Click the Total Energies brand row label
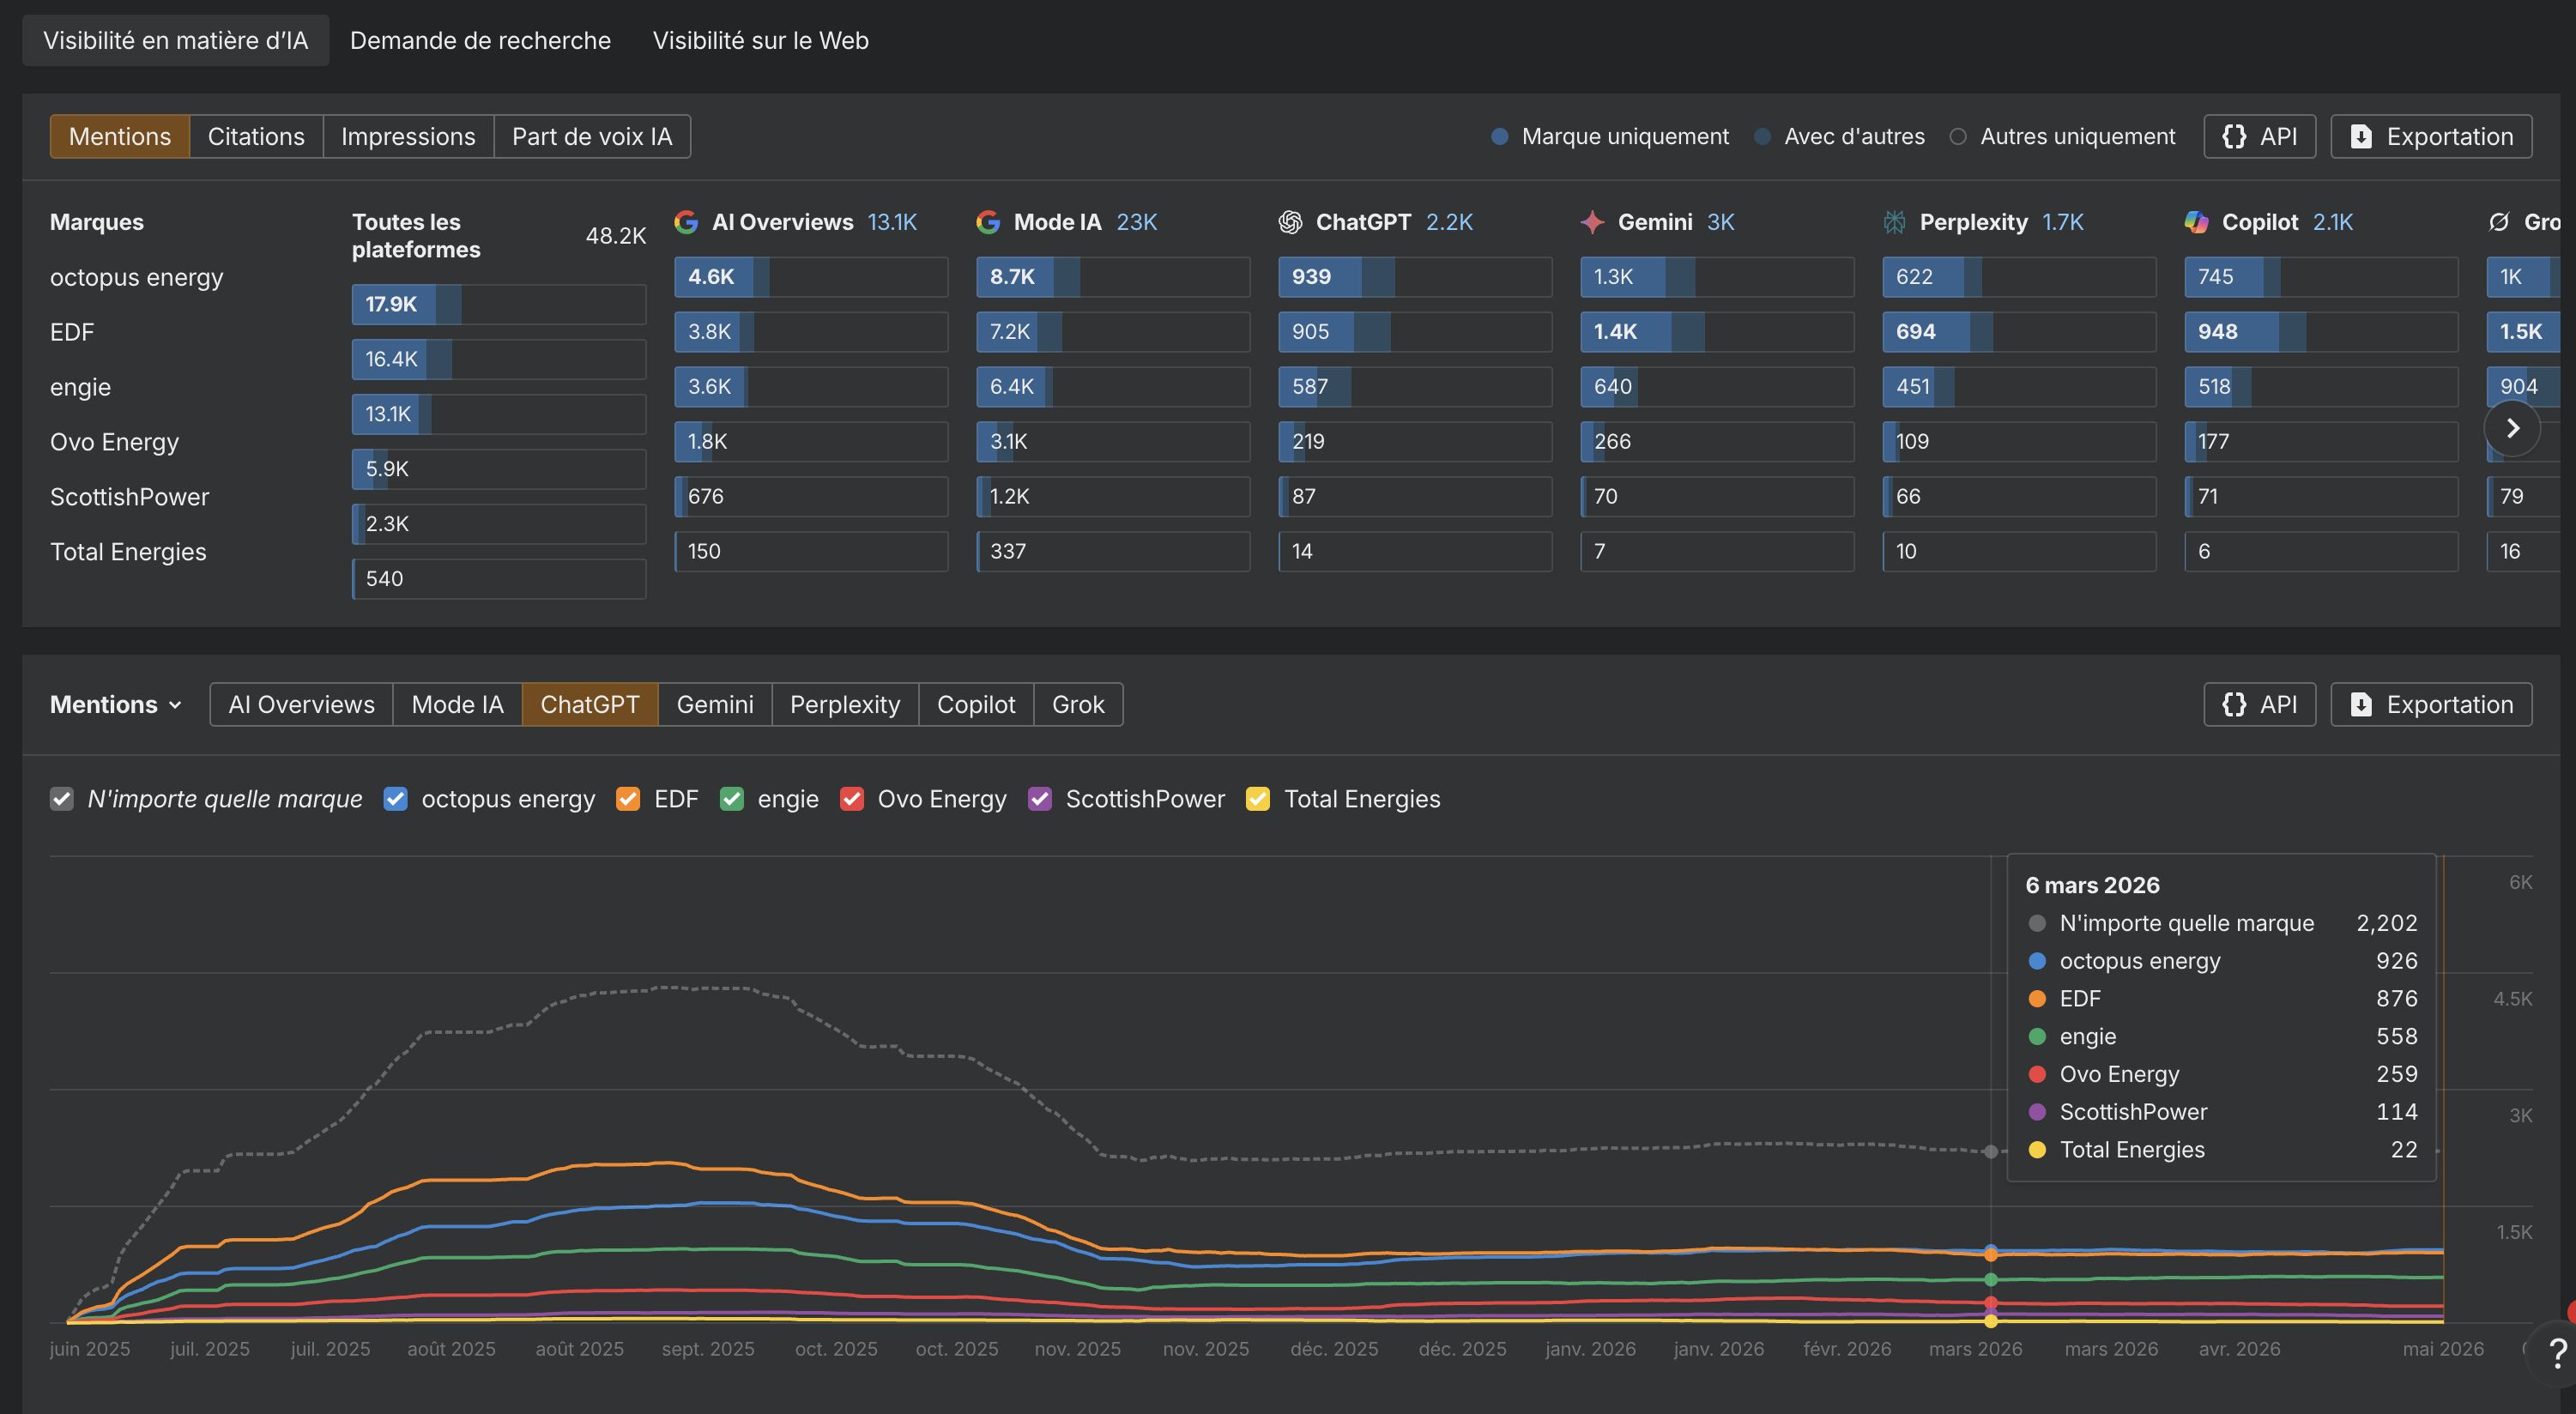The image size is (2576, 1414). (128, 552)
